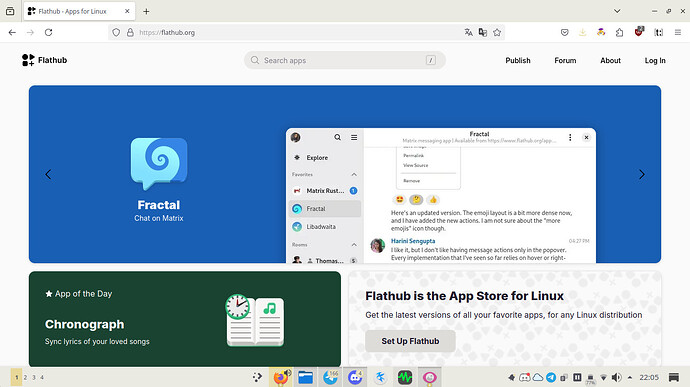Open the extensions puzzle piece icon

(620, 32)
